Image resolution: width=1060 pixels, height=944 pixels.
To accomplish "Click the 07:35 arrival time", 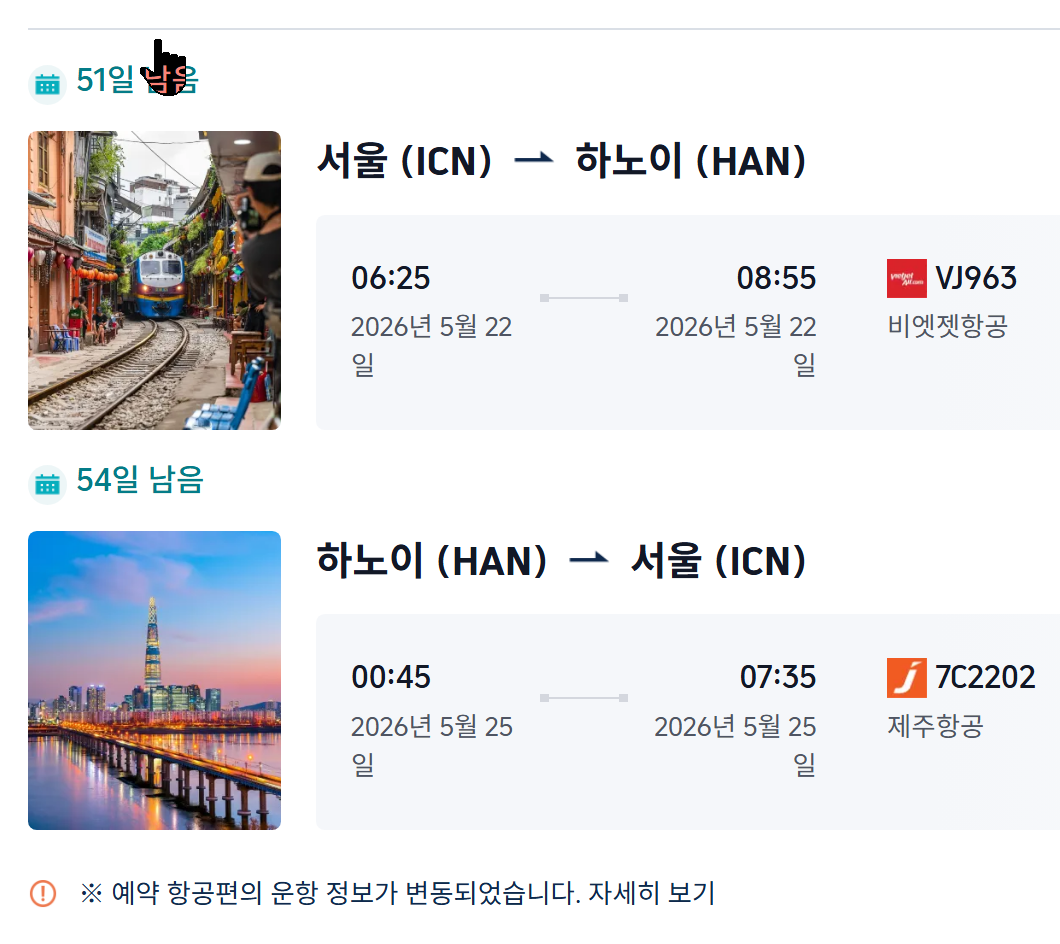I will pyautogui.click(x=778, y=678).
